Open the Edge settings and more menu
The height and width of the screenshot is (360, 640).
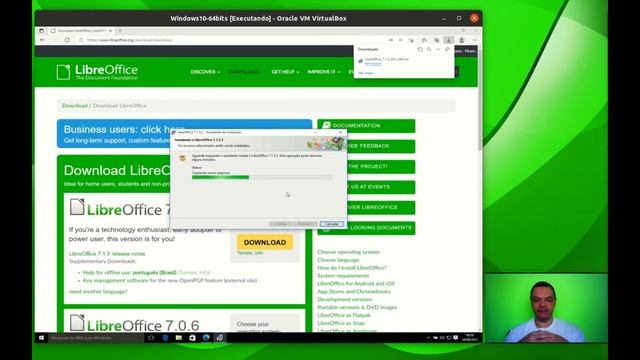point(474,40)
